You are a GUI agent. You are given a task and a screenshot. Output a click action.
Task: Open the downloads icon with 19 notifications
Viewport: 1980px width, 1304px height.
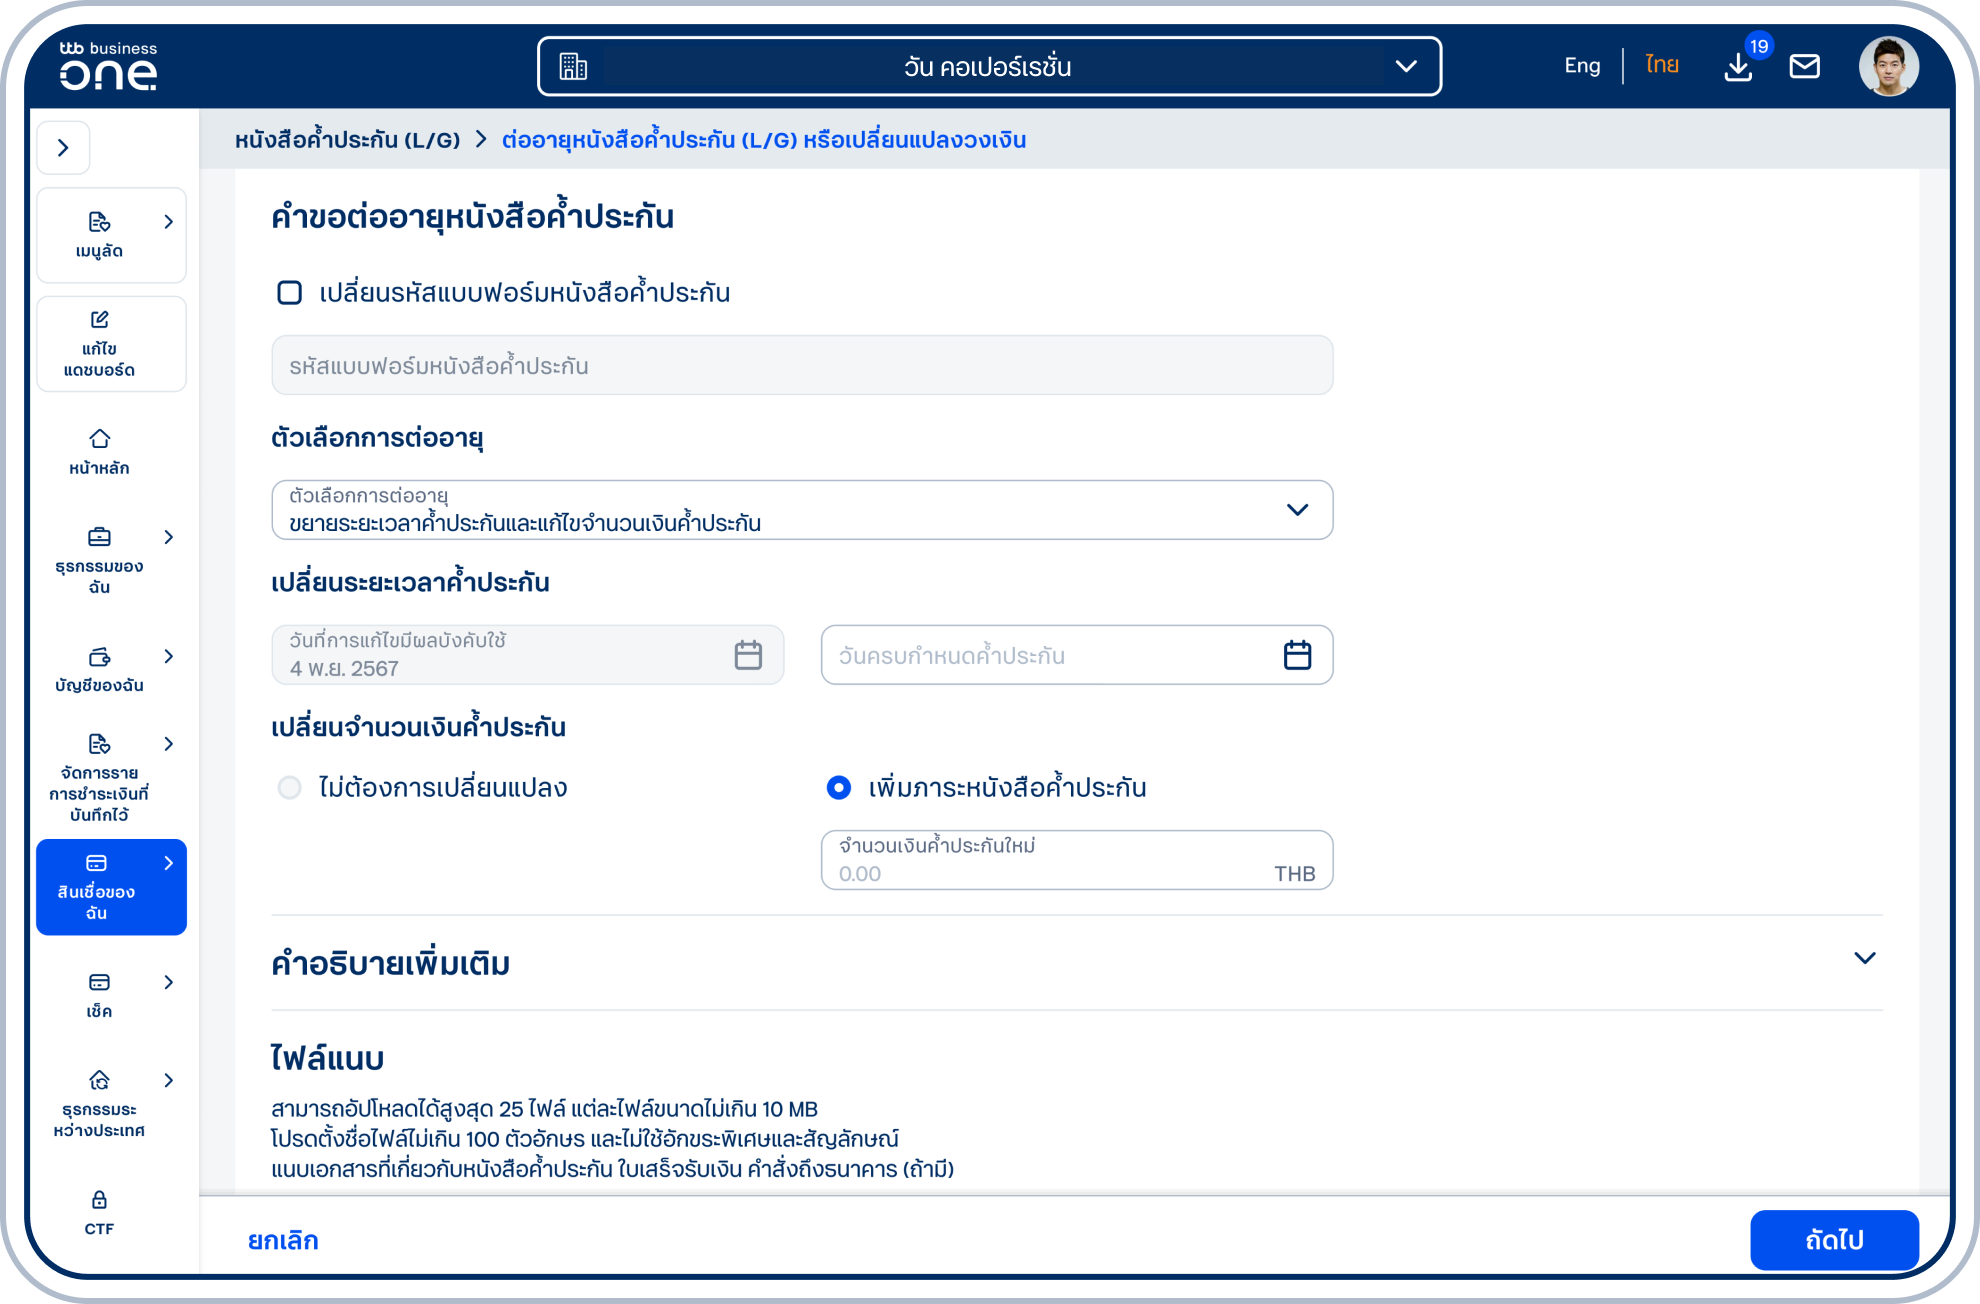(x=1738, y=66)
